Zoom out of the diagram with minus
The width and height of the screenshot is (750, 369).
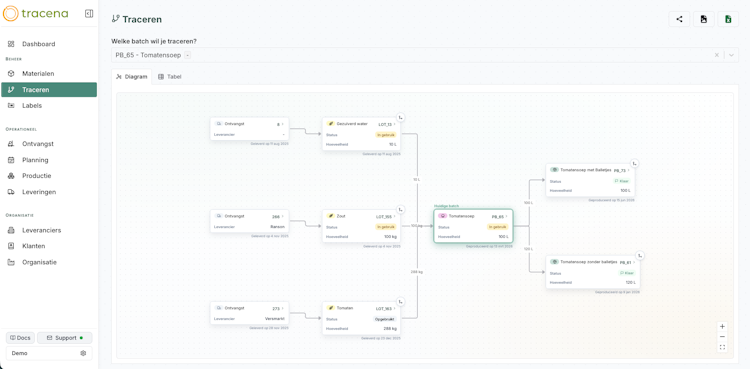(x=722, y=337)
